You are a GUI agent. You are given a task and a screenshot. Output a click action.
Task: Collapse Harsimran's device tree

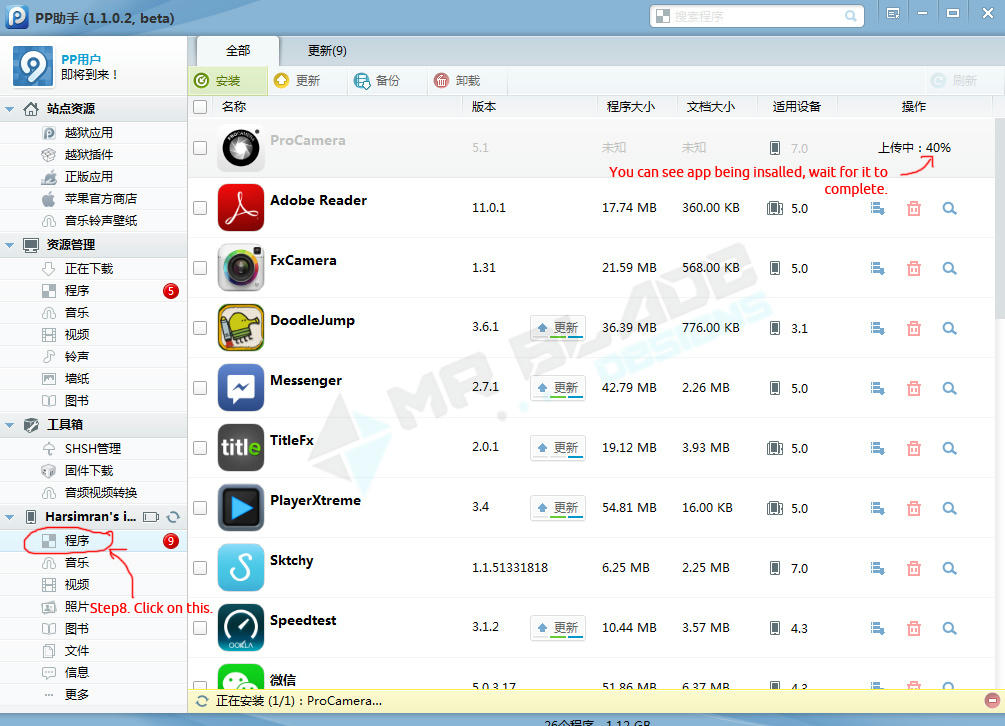10,516
